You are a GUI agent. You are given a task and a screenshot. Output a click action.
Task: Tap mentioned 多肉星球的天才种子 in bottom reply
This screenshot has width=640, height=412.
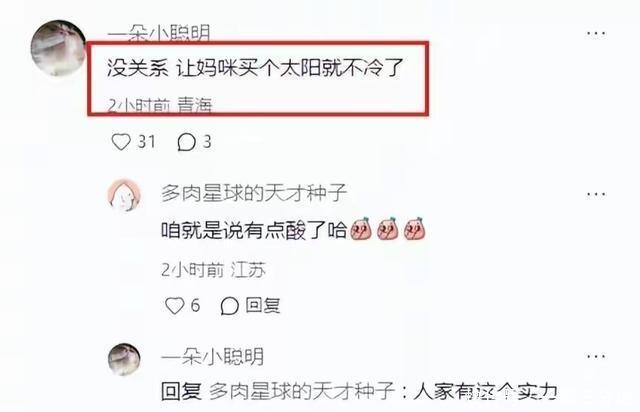tap(302, 391)
